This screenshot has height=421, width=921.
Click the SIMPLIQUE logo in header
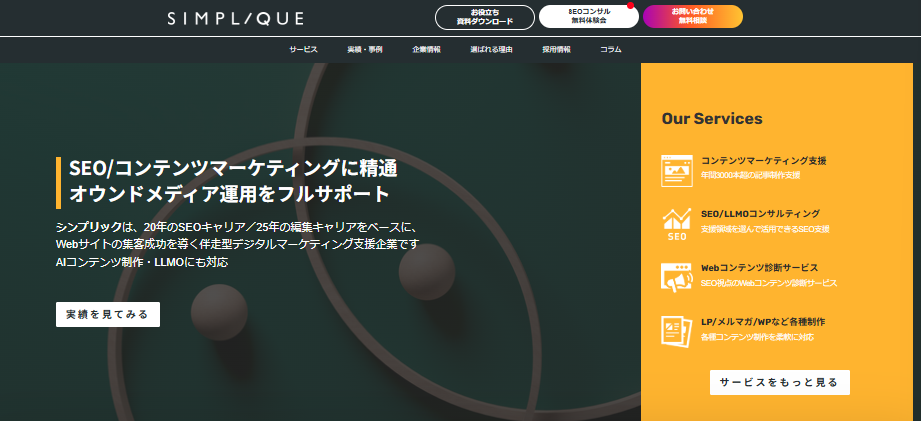coord(236,18)
